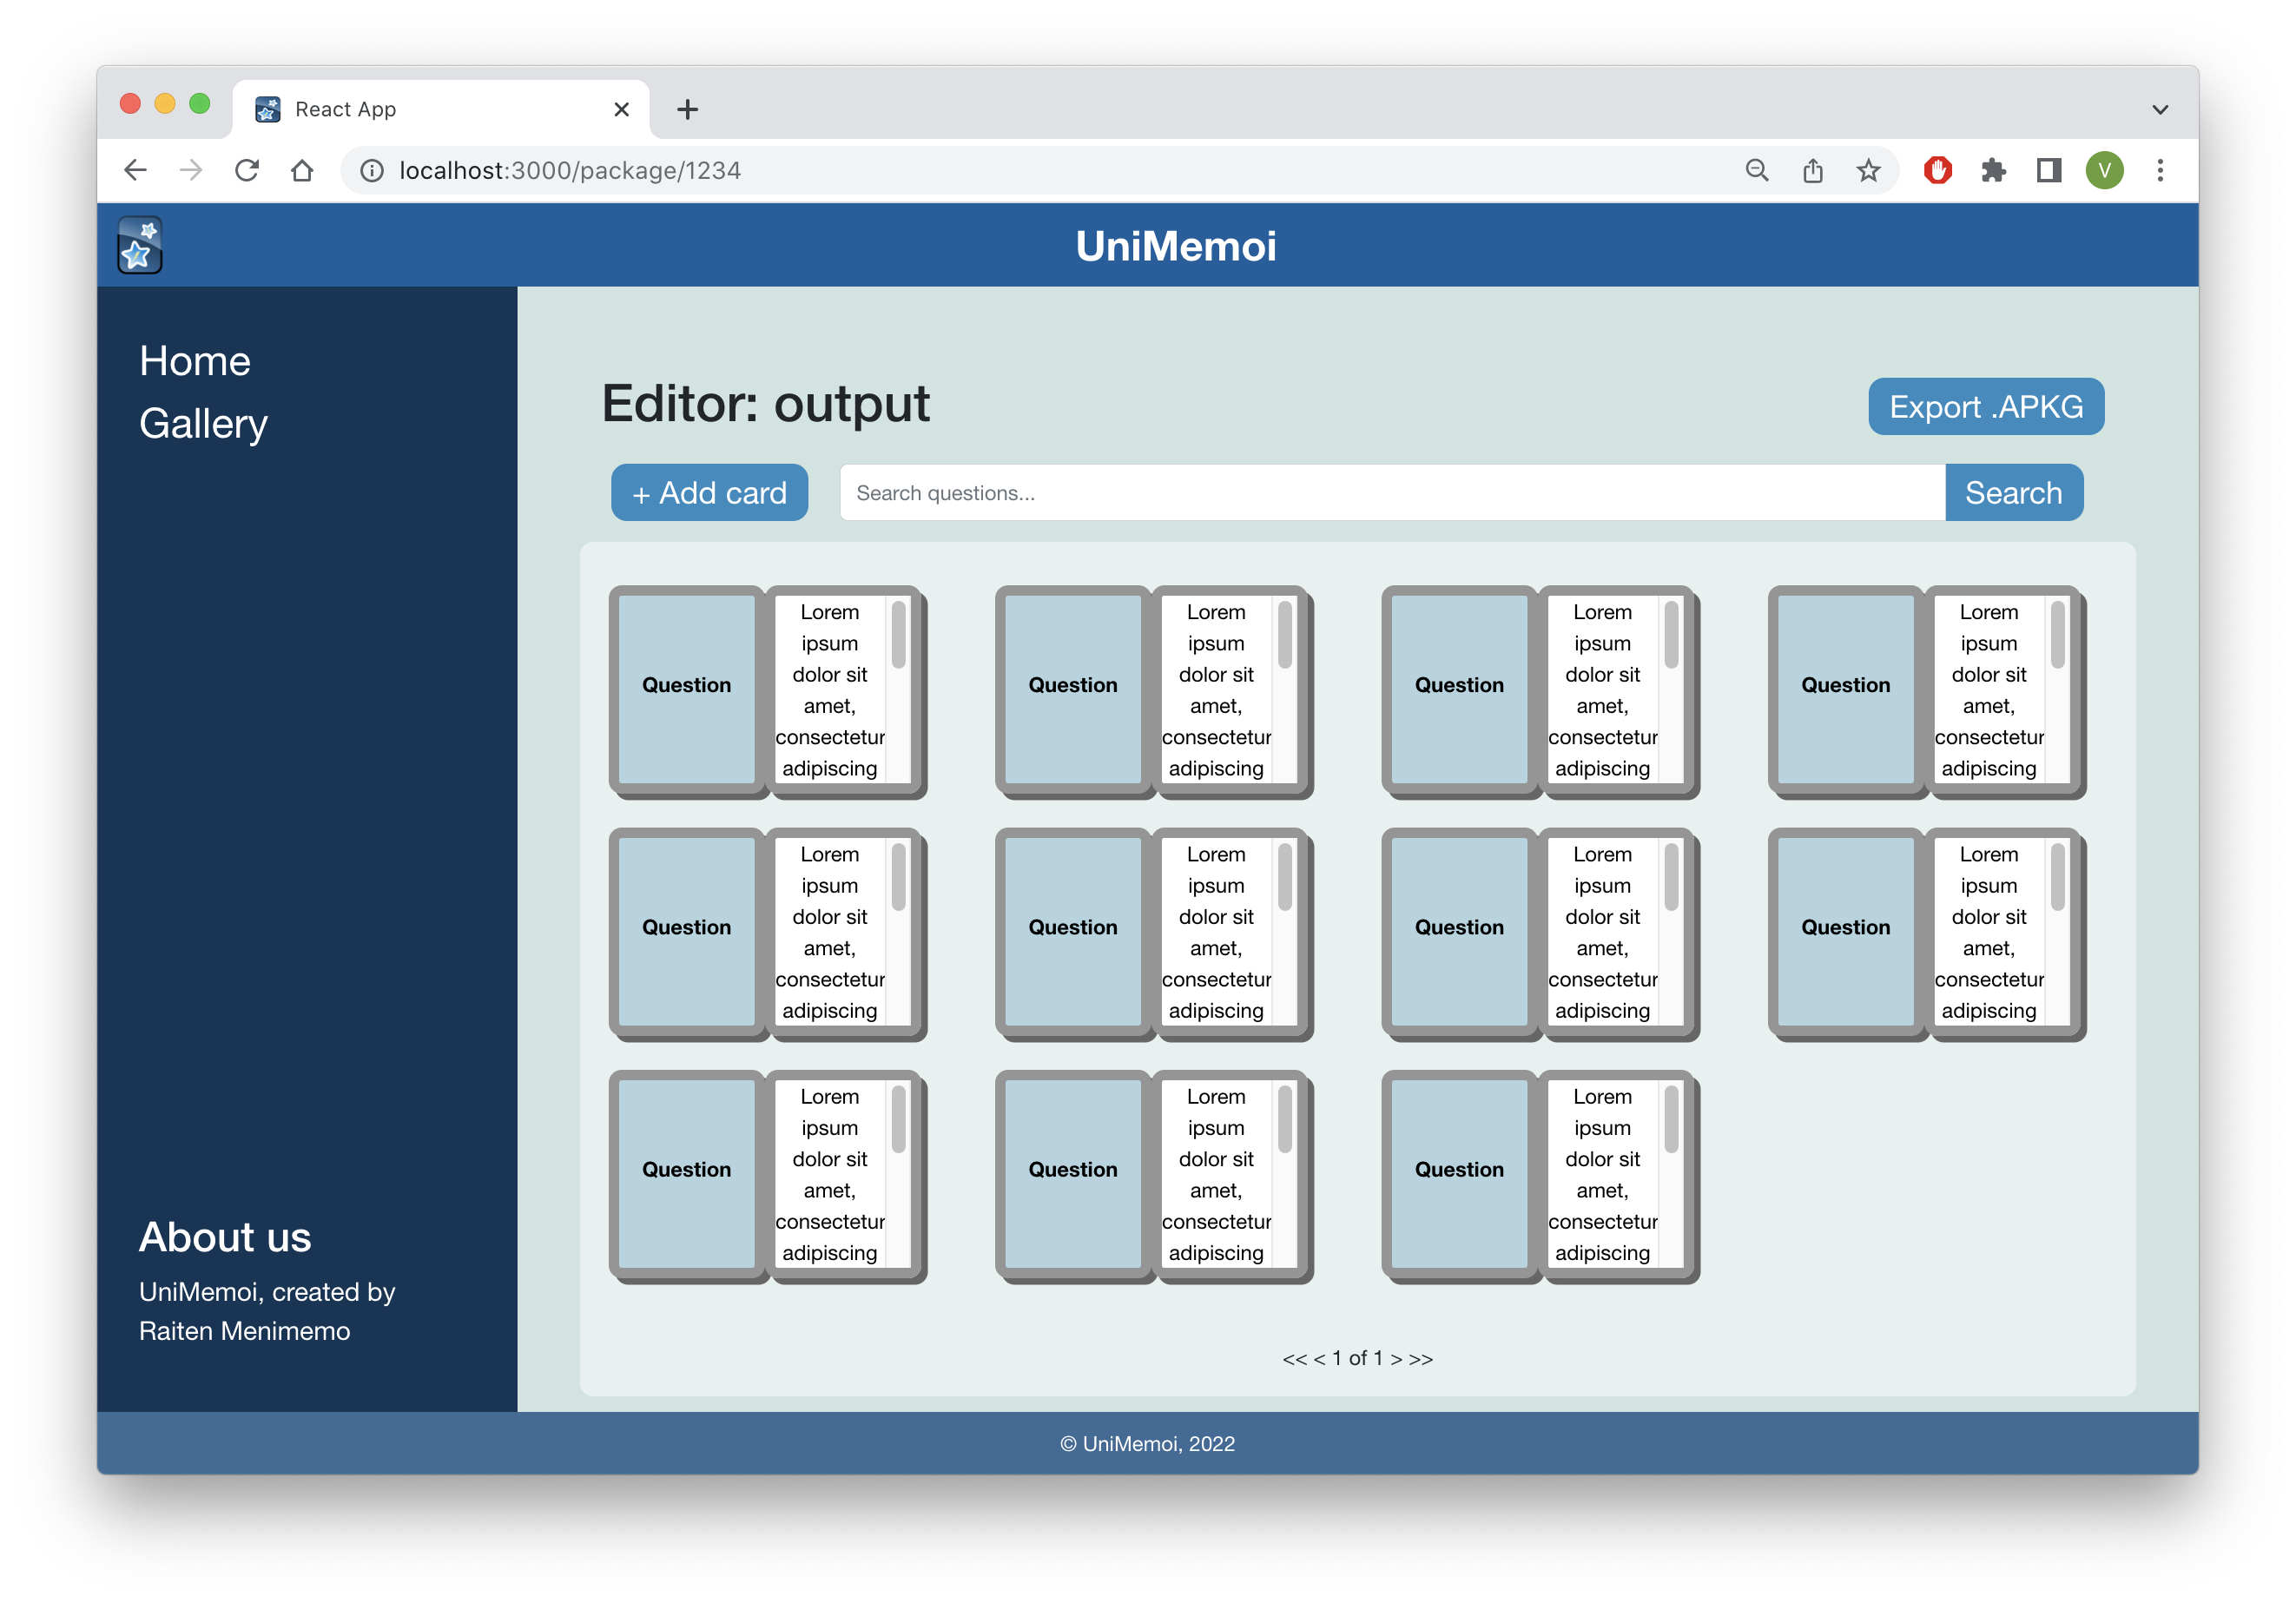Reload the page with refresh icon
The image size is (2296, 1603).
[247, 171]
